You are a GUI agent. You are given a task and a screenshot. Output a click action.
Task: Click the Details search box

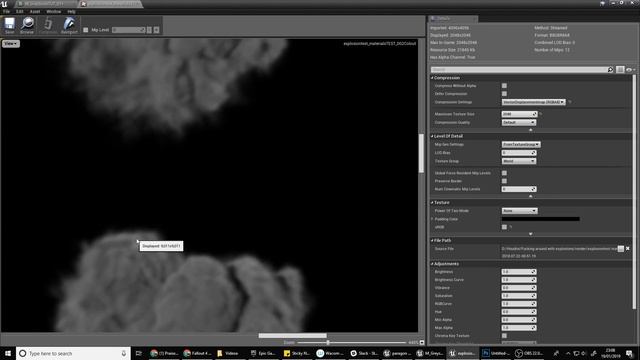pyautogui.click(x=519, y=70)
